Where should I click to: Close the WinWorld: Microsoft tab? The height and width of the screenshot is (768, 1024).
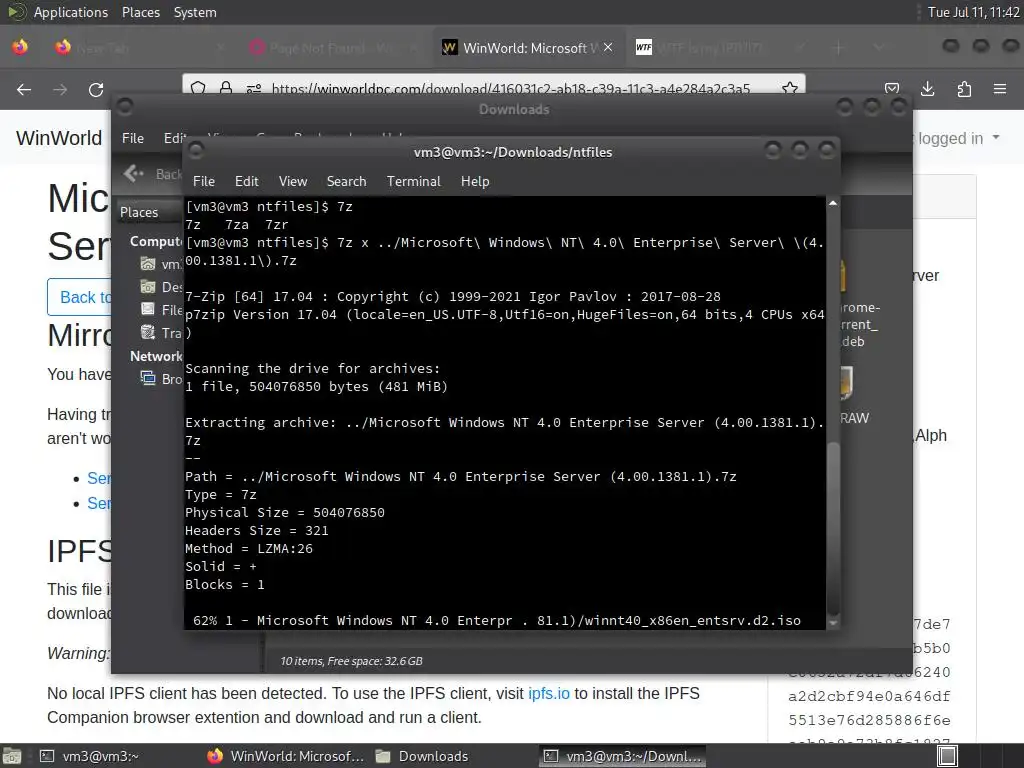[608, 47]
